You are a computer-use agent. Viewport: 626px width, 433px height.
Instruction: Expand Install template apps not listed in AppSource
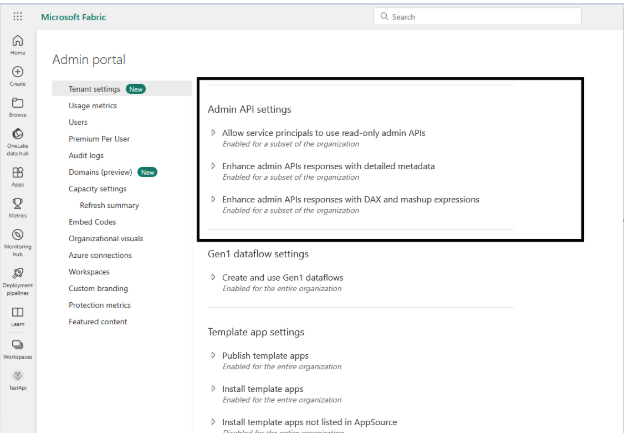213,421
